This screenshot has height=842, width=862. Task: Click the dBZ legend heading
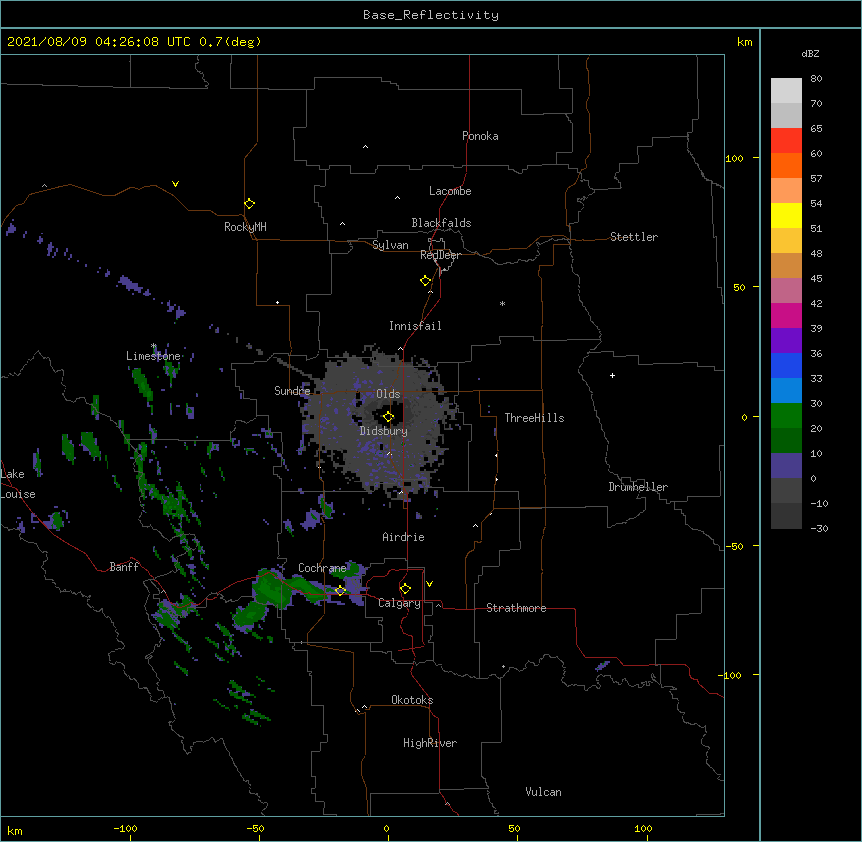pyautogui.click(x=810, y=54)
